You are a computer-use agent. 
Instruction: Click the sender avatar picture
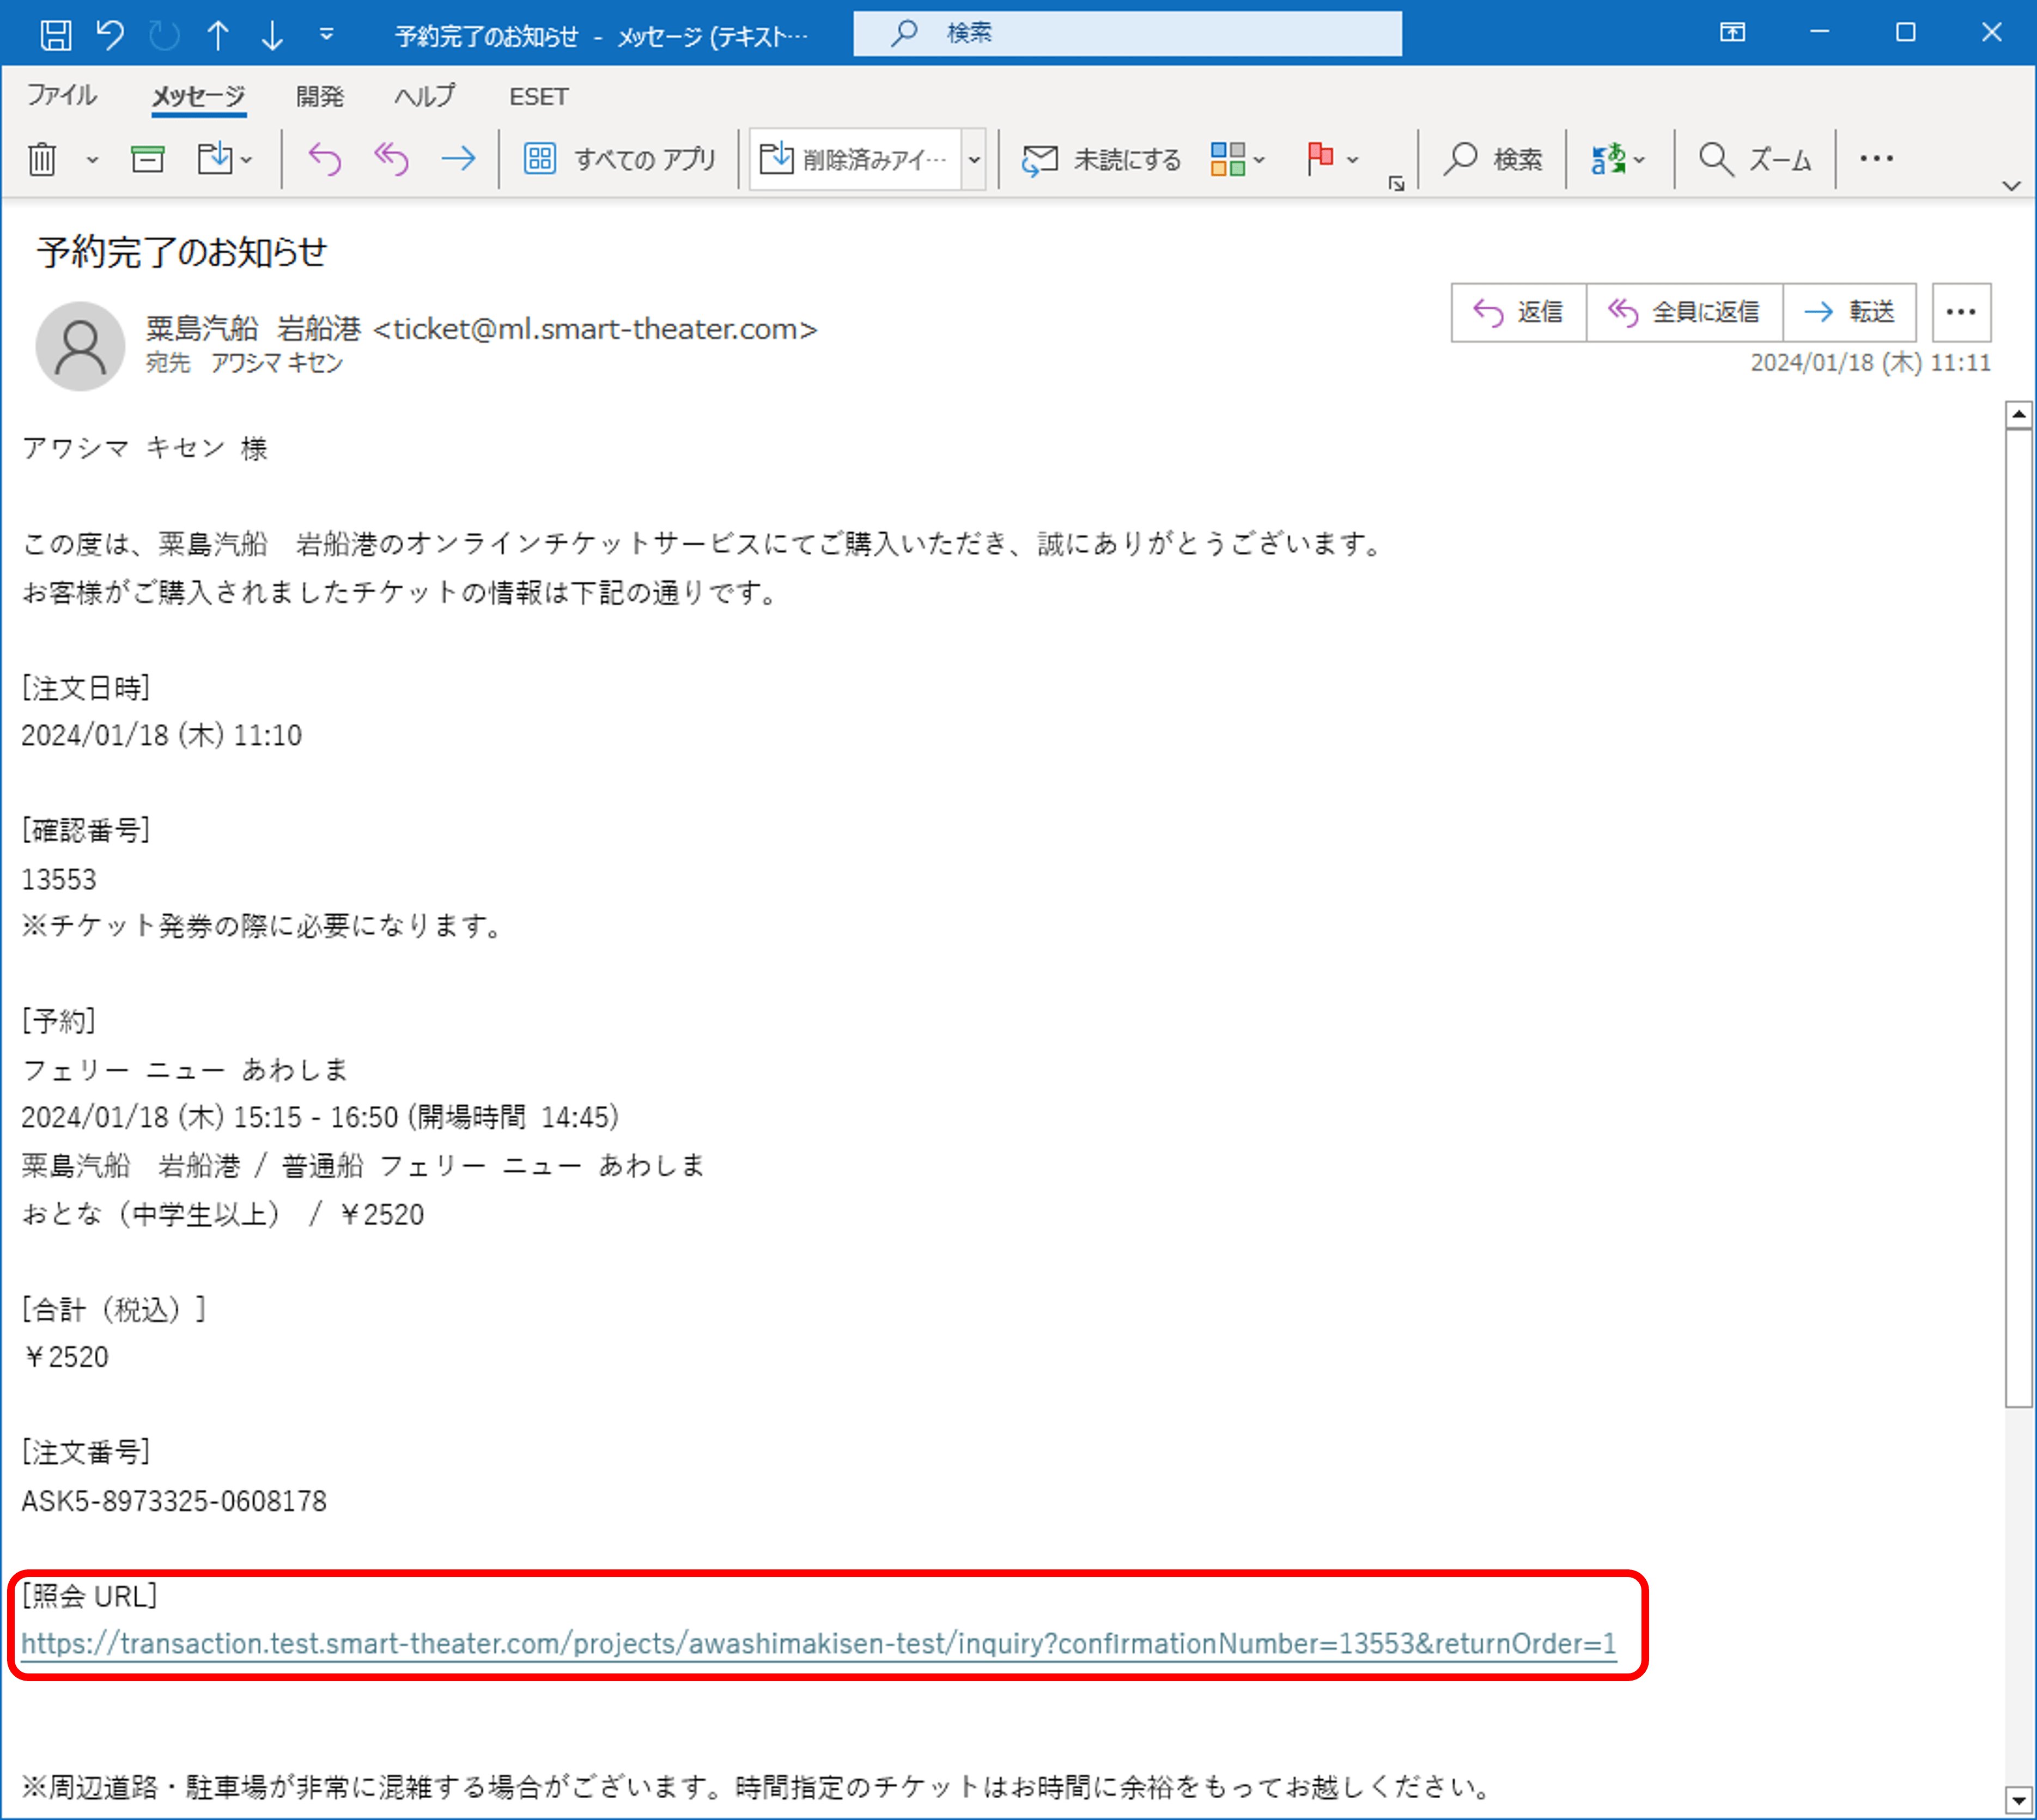click(80, 346)
